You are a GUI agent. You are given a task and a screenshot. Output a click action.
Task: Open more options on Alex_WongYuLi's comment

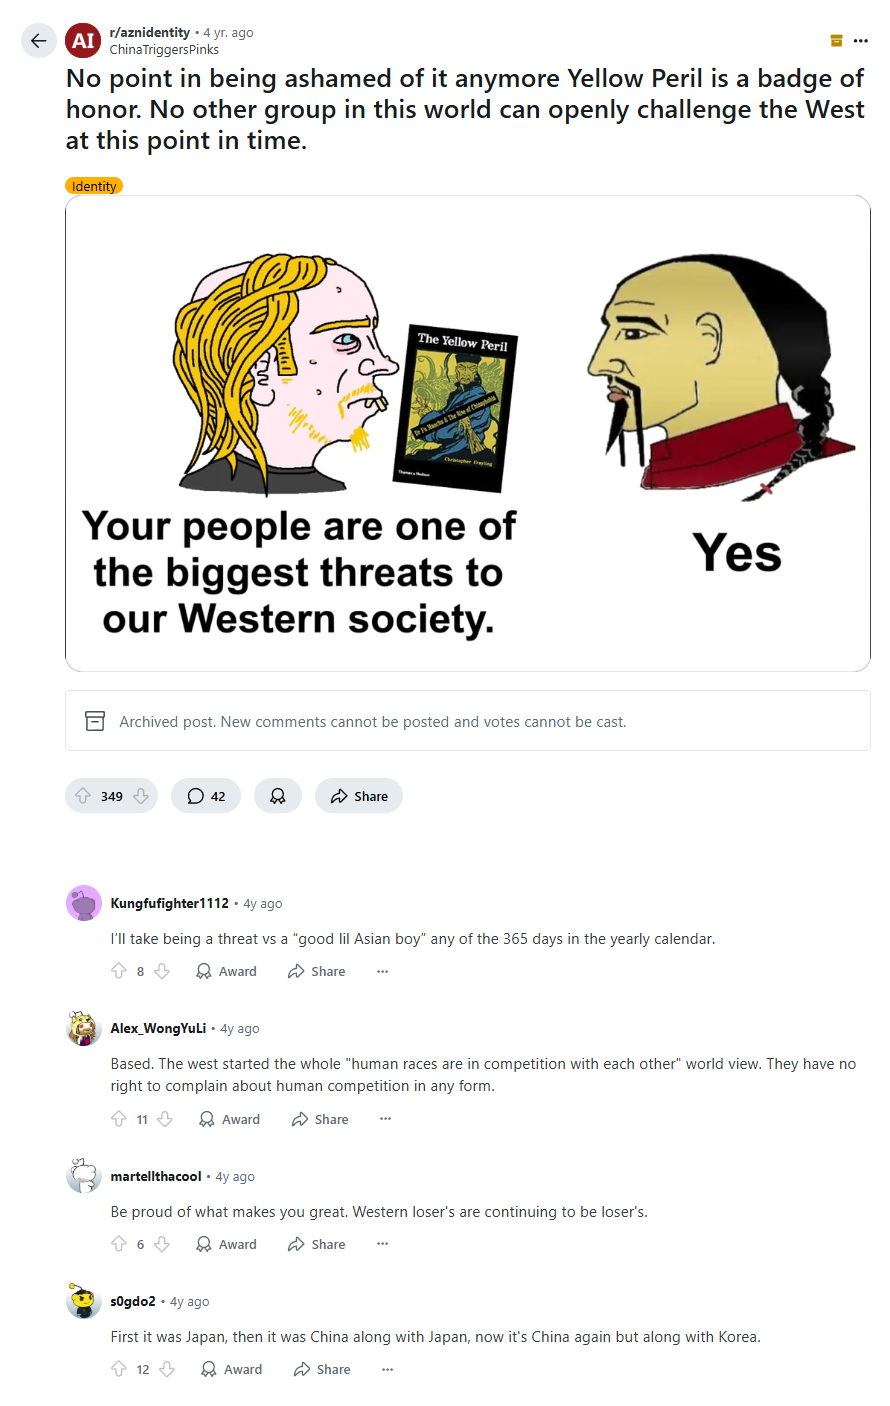[x=385, y=1119]
